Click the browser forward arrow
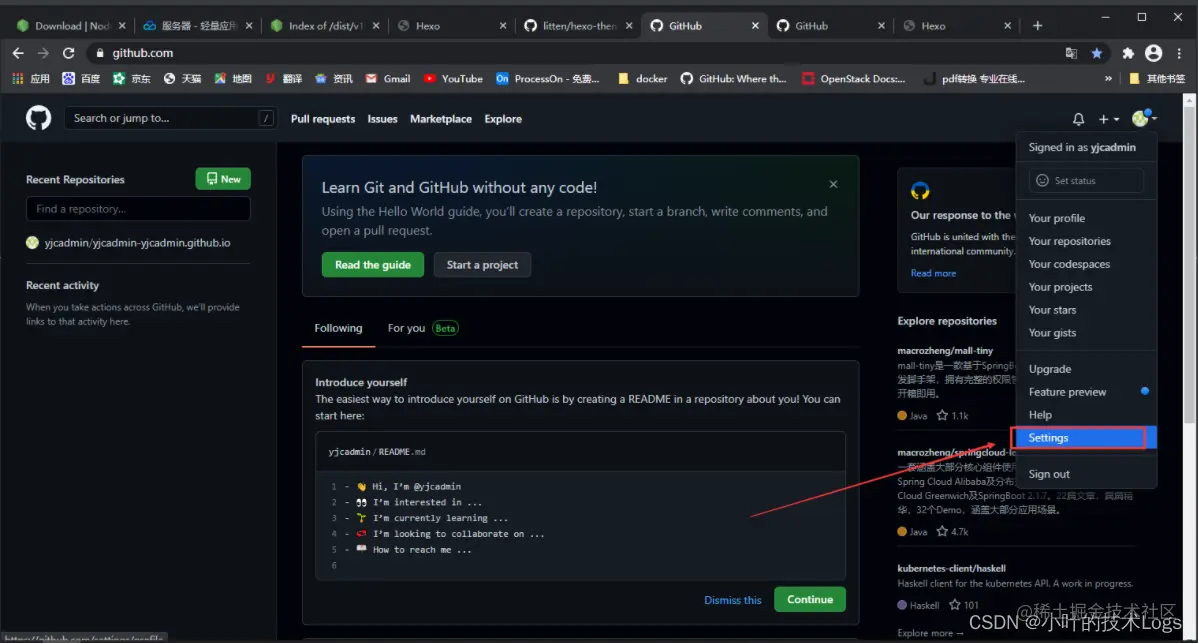This screenshot has width=1198, height=643. pos(43,53)
